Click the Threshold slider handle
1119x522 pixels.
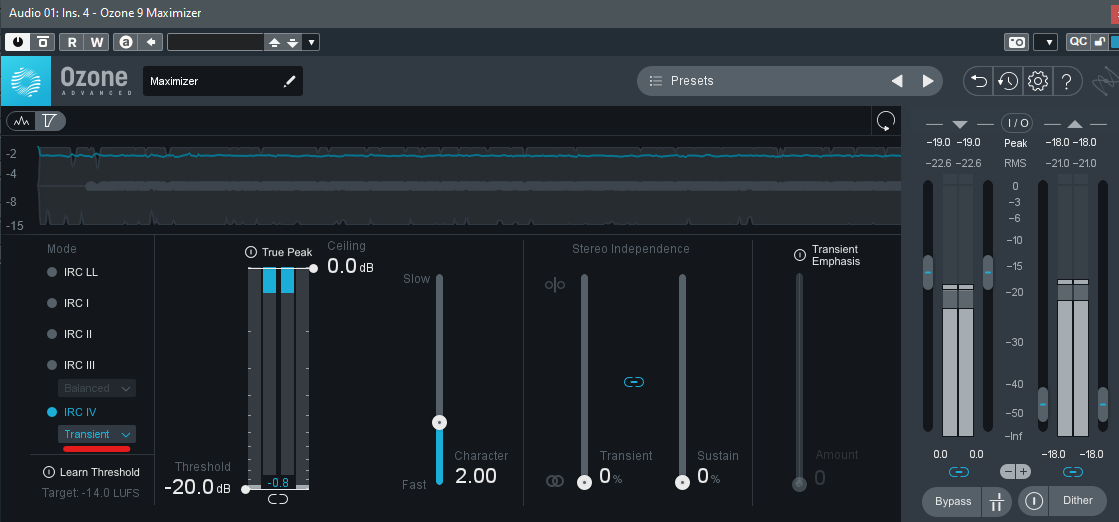click(x=245, y=489)
